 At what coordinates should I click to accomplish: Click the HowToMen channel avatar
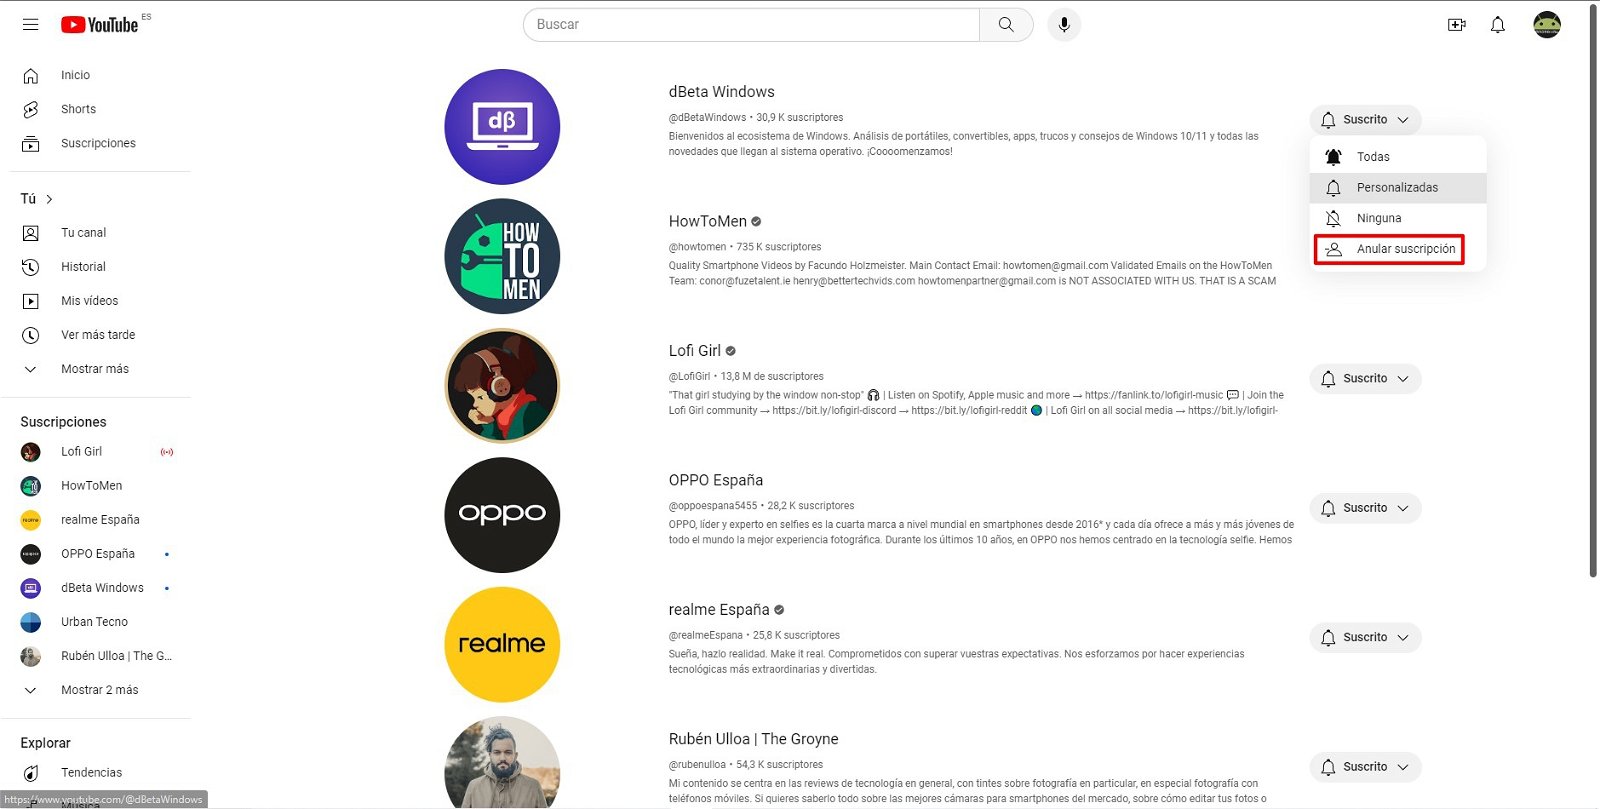[x=502, y=256]
